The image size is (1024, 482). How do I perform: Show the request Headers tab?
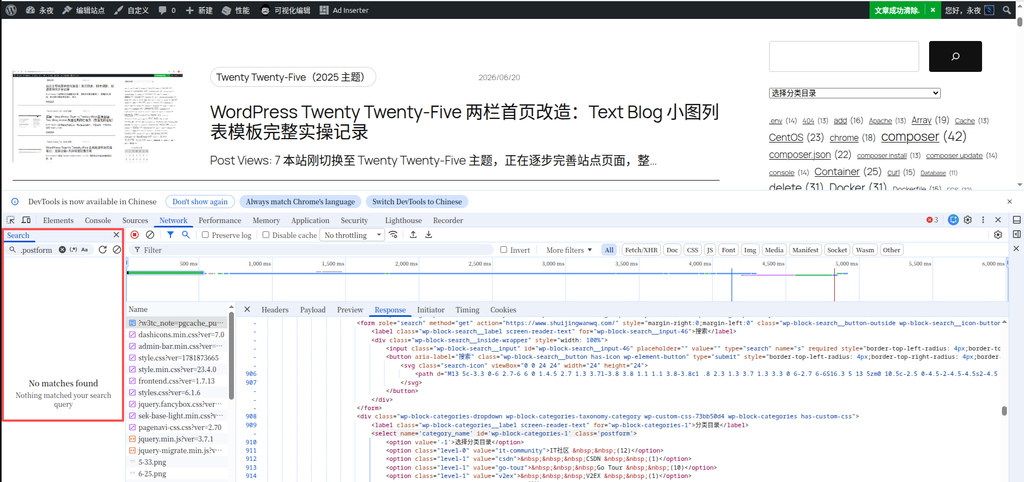[275, 310]
